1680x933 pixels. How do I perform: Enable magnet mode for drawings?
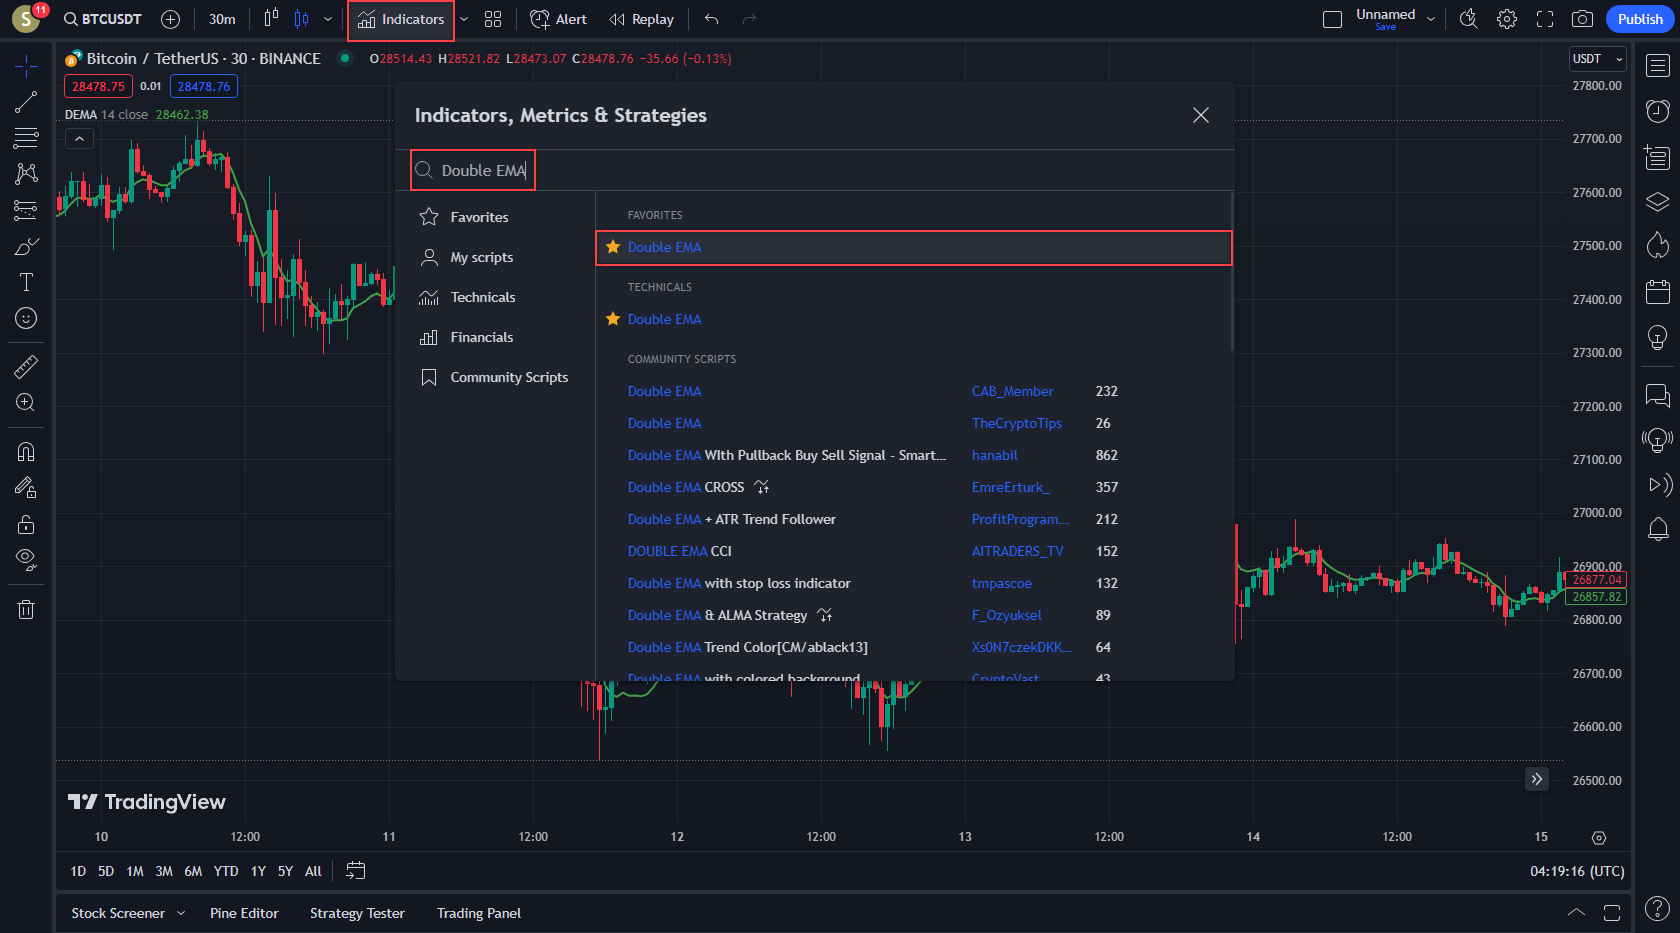(25, 451)
